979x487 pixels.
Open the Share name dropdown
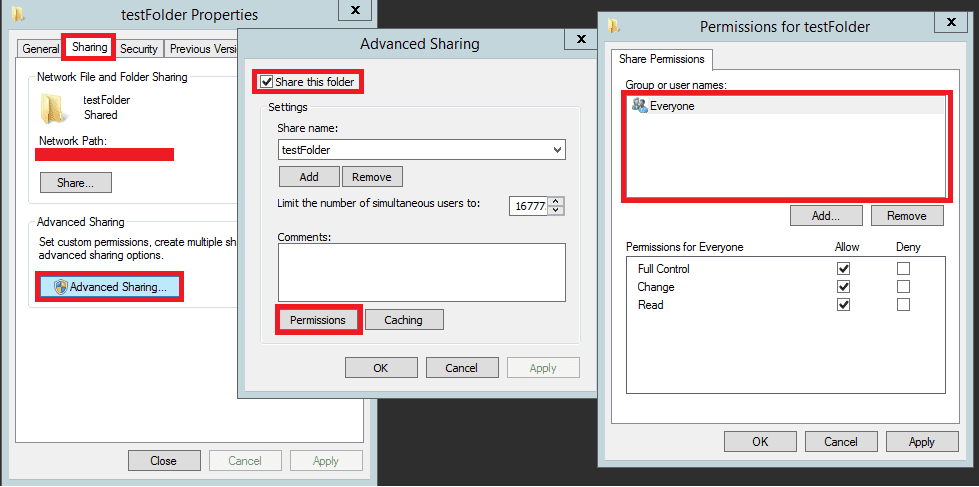coord(557,149)
